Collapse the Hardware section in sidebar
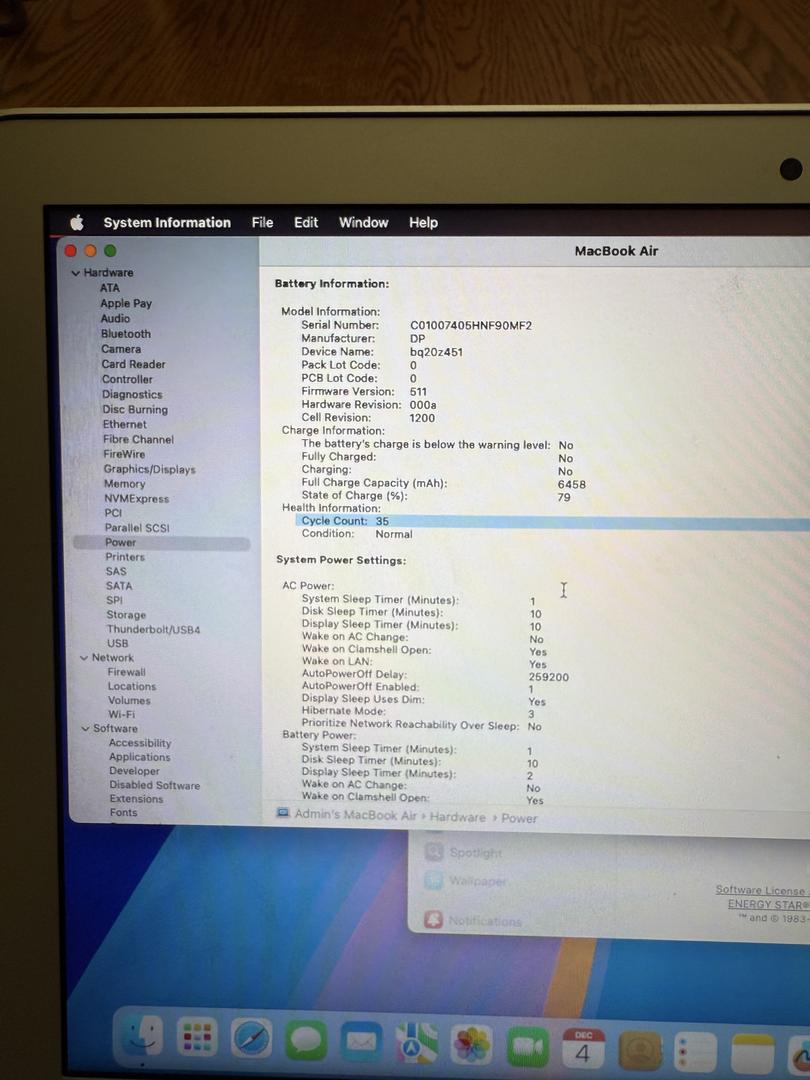 [x=75, y=273]
